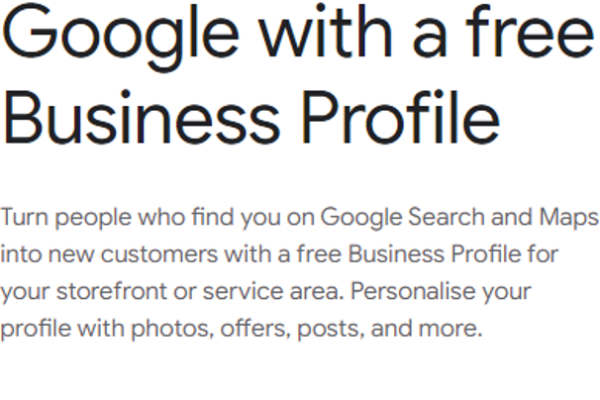Click the word 'photos' in the last line
This screenshot has height=400, width=600.
tap(172, 329)
